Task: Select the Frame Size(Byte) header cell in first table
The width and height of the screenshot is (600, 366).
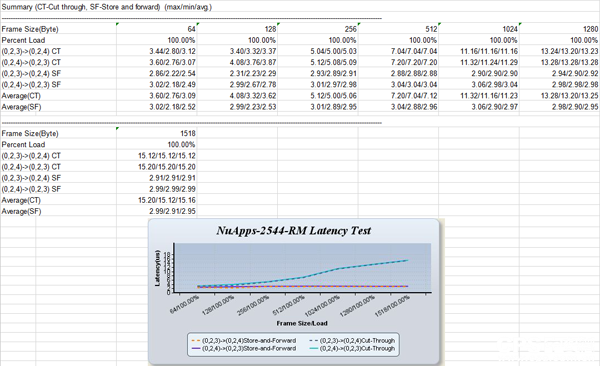Action: [30, 29]
